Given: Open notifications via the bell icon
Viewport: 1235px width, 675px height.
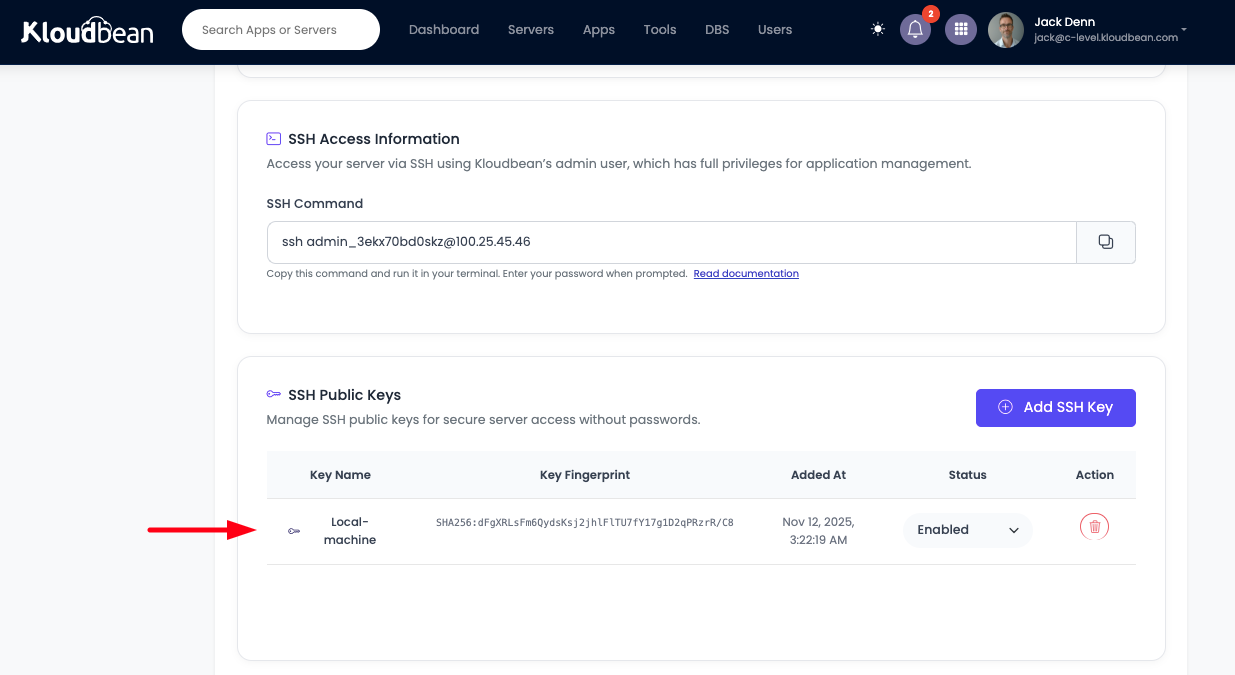Looking at the screenshot, I should click(x=914, y=29).
